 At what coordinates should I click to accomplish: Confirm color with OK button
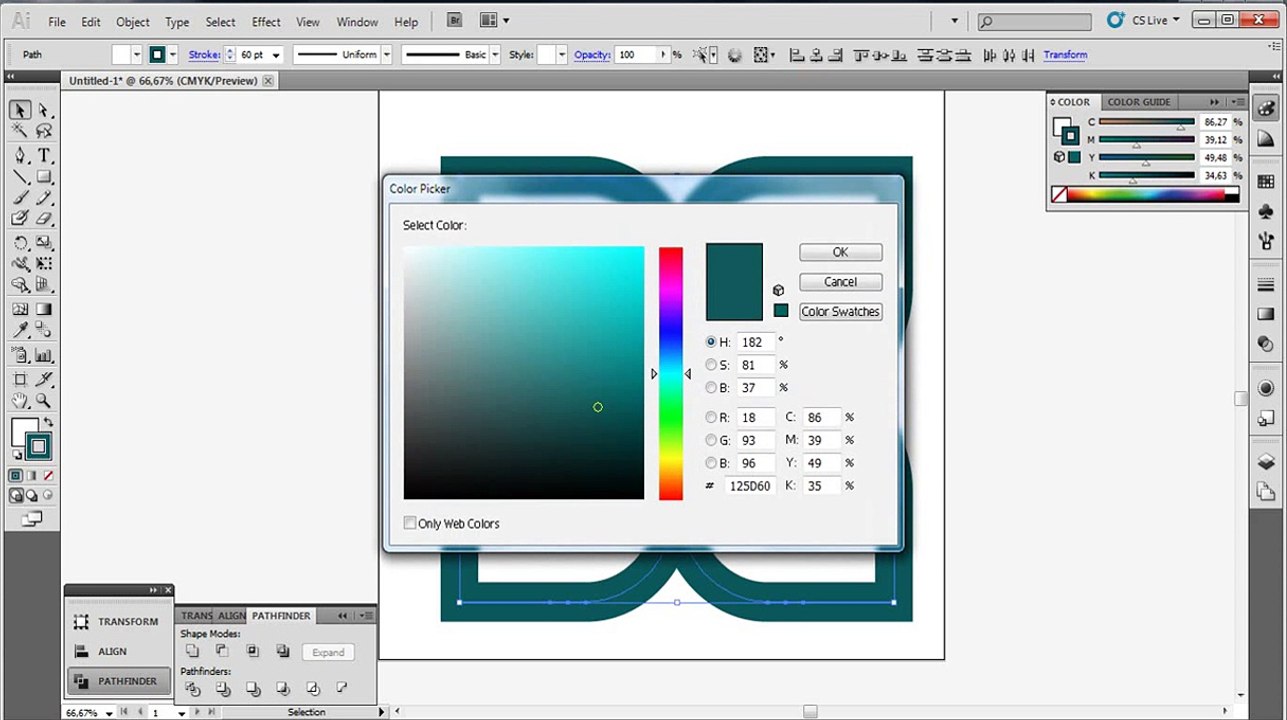(840, 252)
